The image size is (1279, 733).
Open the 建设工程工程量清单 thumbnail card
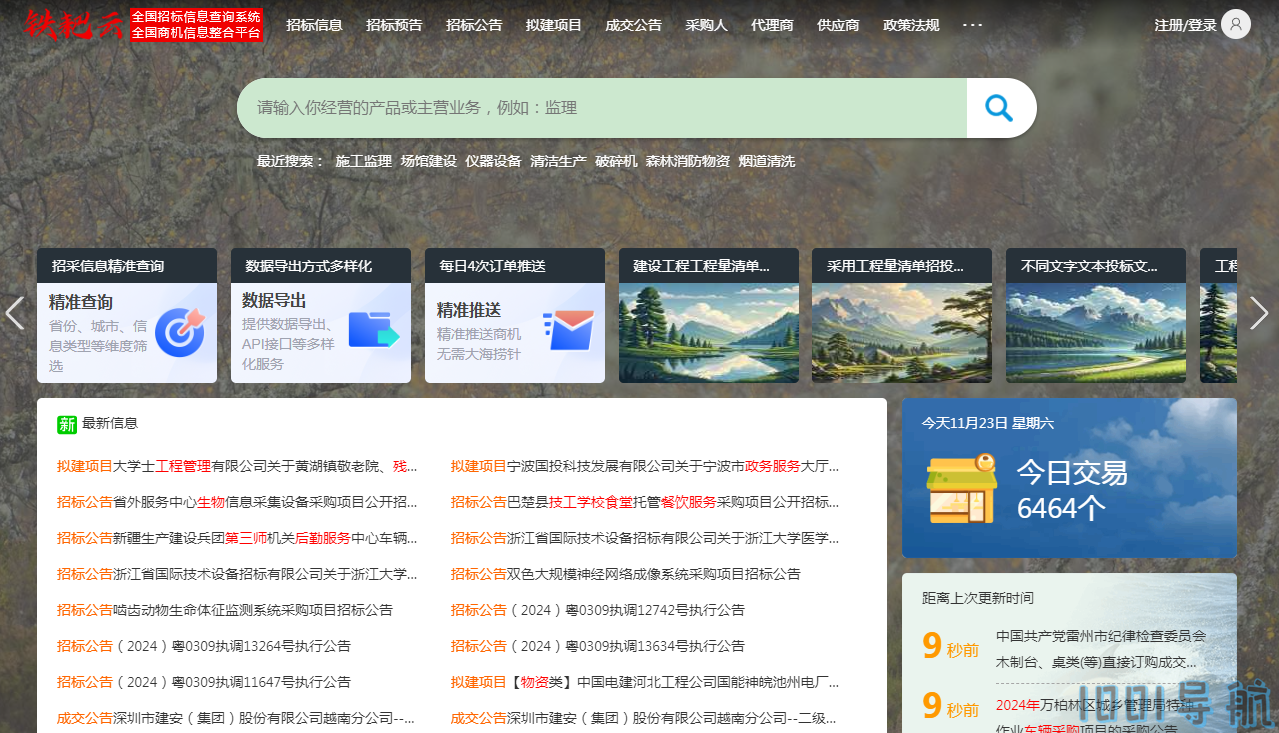click(x=708, y=315)
